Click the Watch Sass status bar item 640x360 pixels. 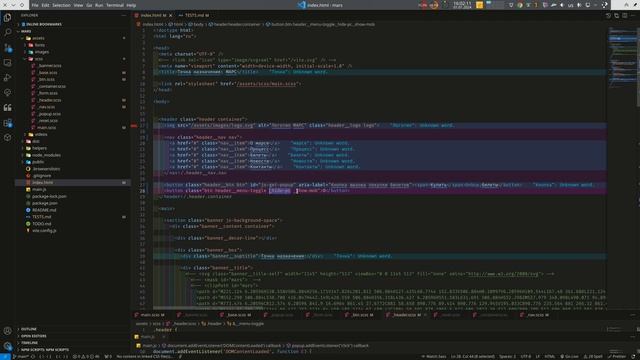(x=433, y=357)
